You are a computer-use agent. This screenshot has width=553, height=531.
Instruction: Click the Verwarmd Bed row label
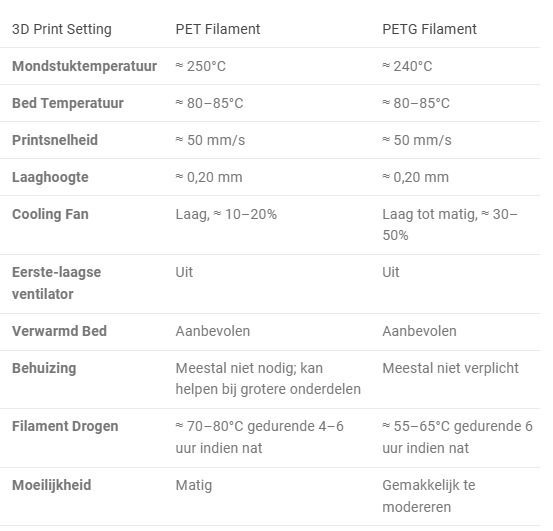(x=59, y=331)
